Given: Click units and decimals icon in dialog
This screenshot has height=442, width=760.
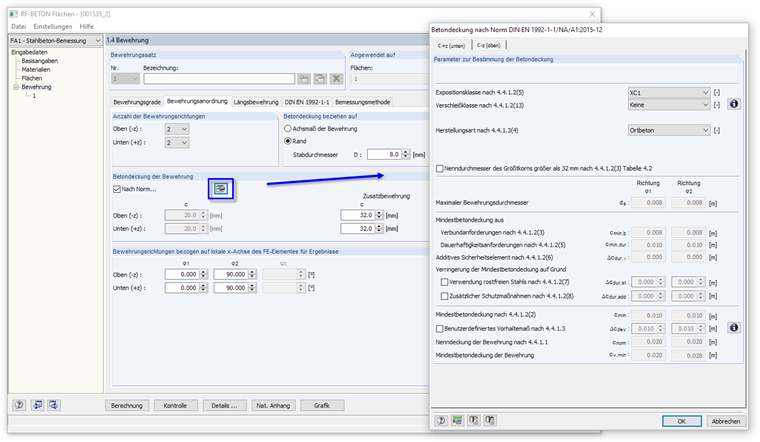Looking at the screenshot, I should click(x=457, y=421).
